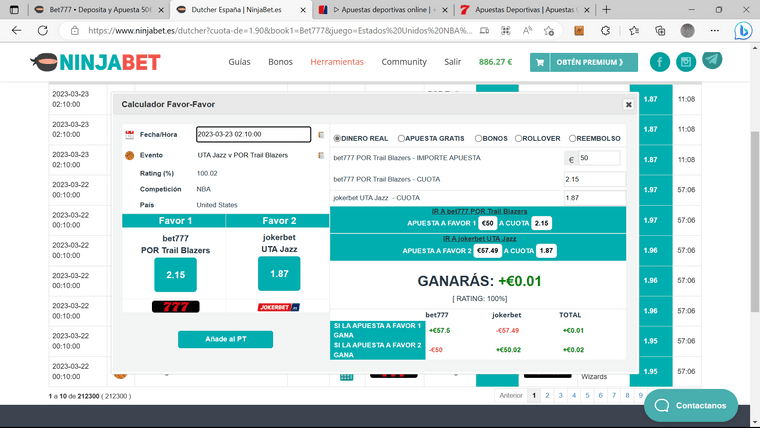Open the NinjaBet Facebook icon
The image size is (760, 428).
[660, 62]
